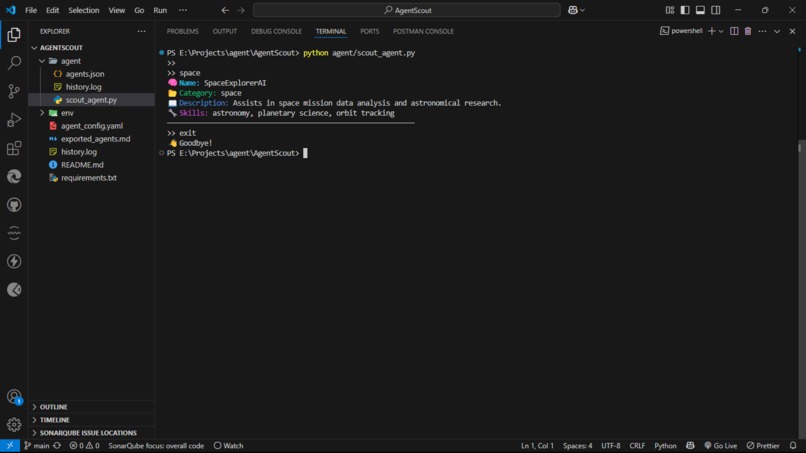Open the lightning bolt view in activity bar

(14, 261)
